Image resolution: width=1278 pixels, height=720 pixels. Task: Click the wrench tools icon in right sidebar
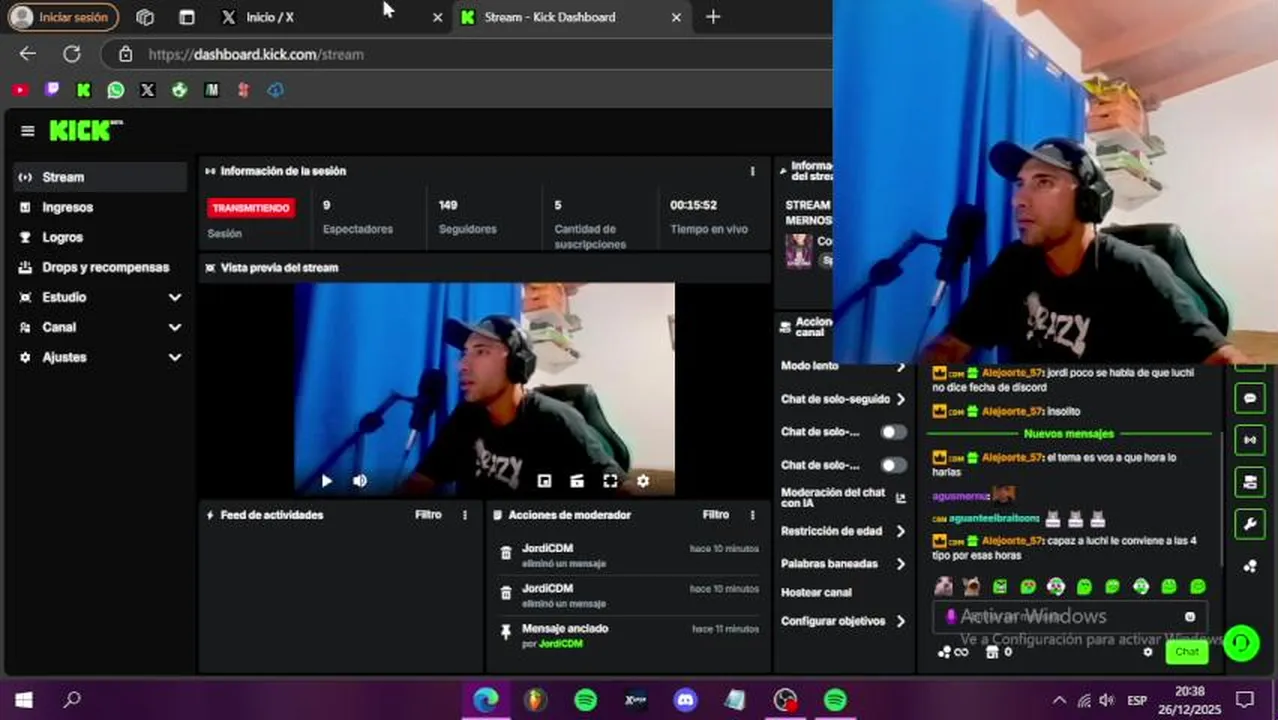(x=1249, y=524)
